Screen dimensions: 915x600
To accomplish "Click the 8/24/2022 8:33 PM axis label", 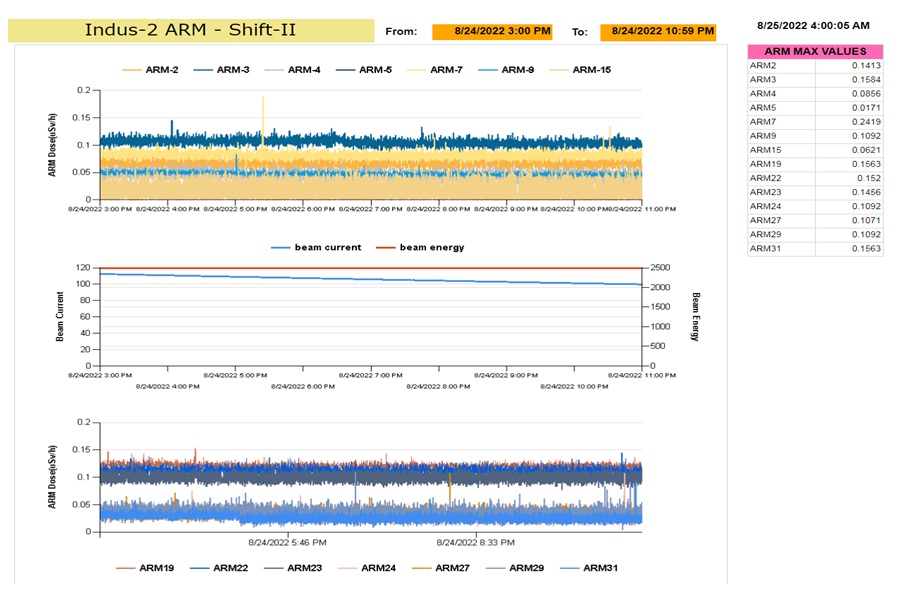I will [476, 543].
